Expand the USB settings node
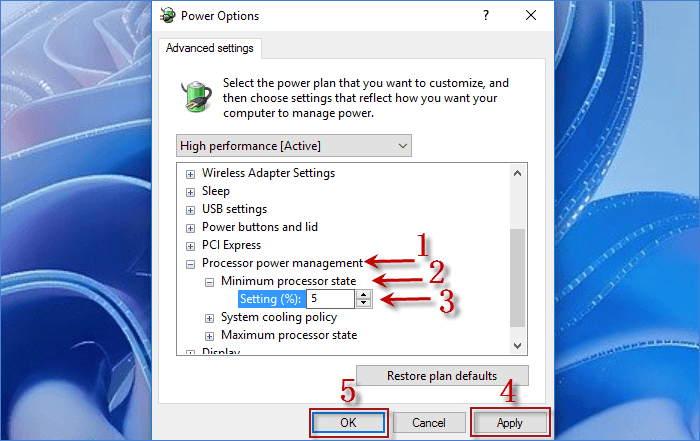Image resolution: width=700 pixels, height=441 pixels. click(x=191, y=210)
